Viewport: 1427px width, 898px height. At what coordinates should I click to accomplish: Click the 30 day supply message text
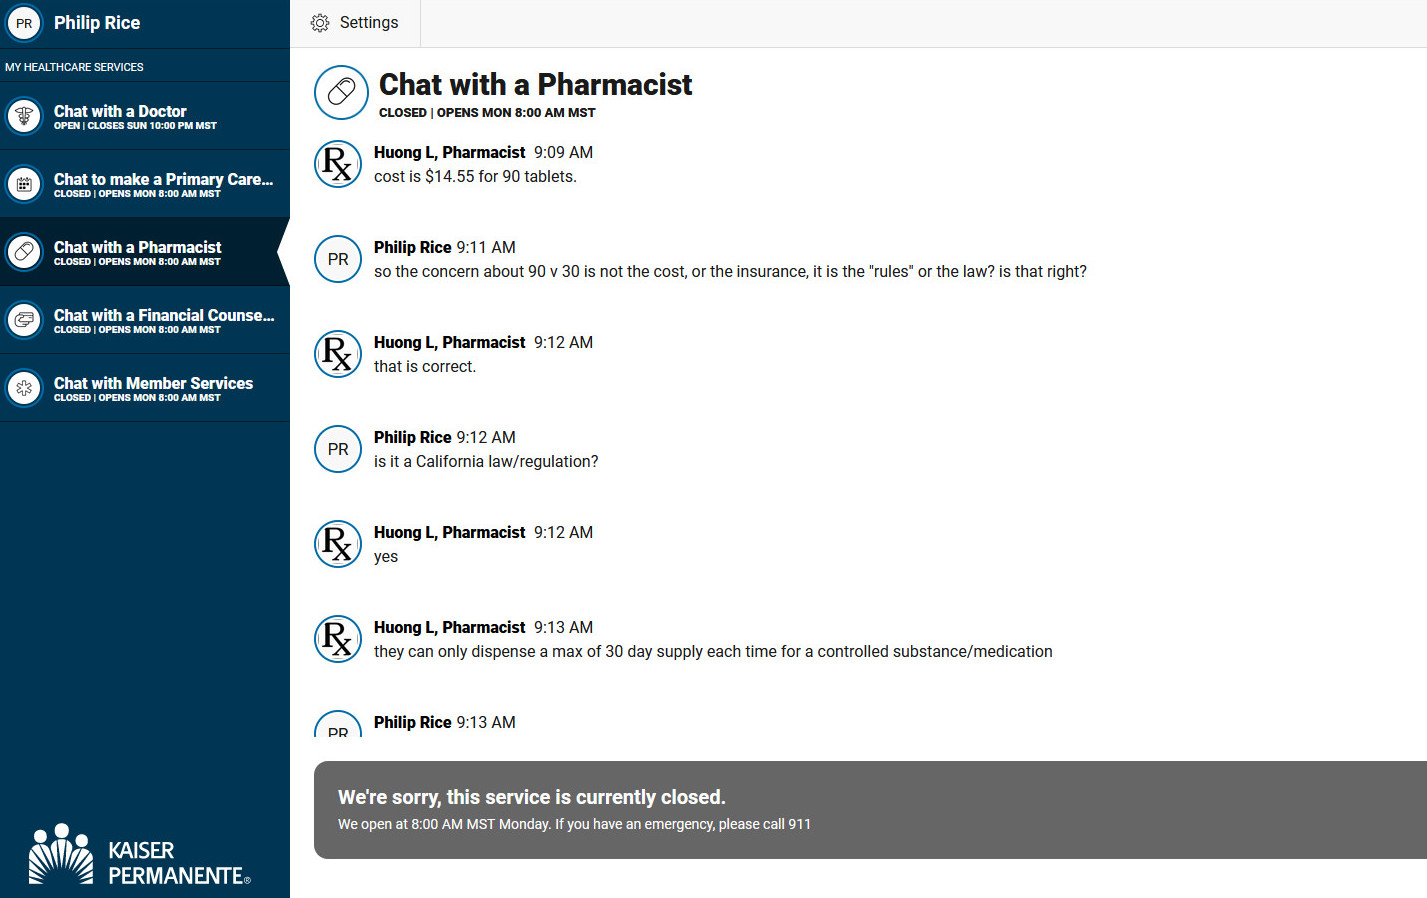[713, 652]
